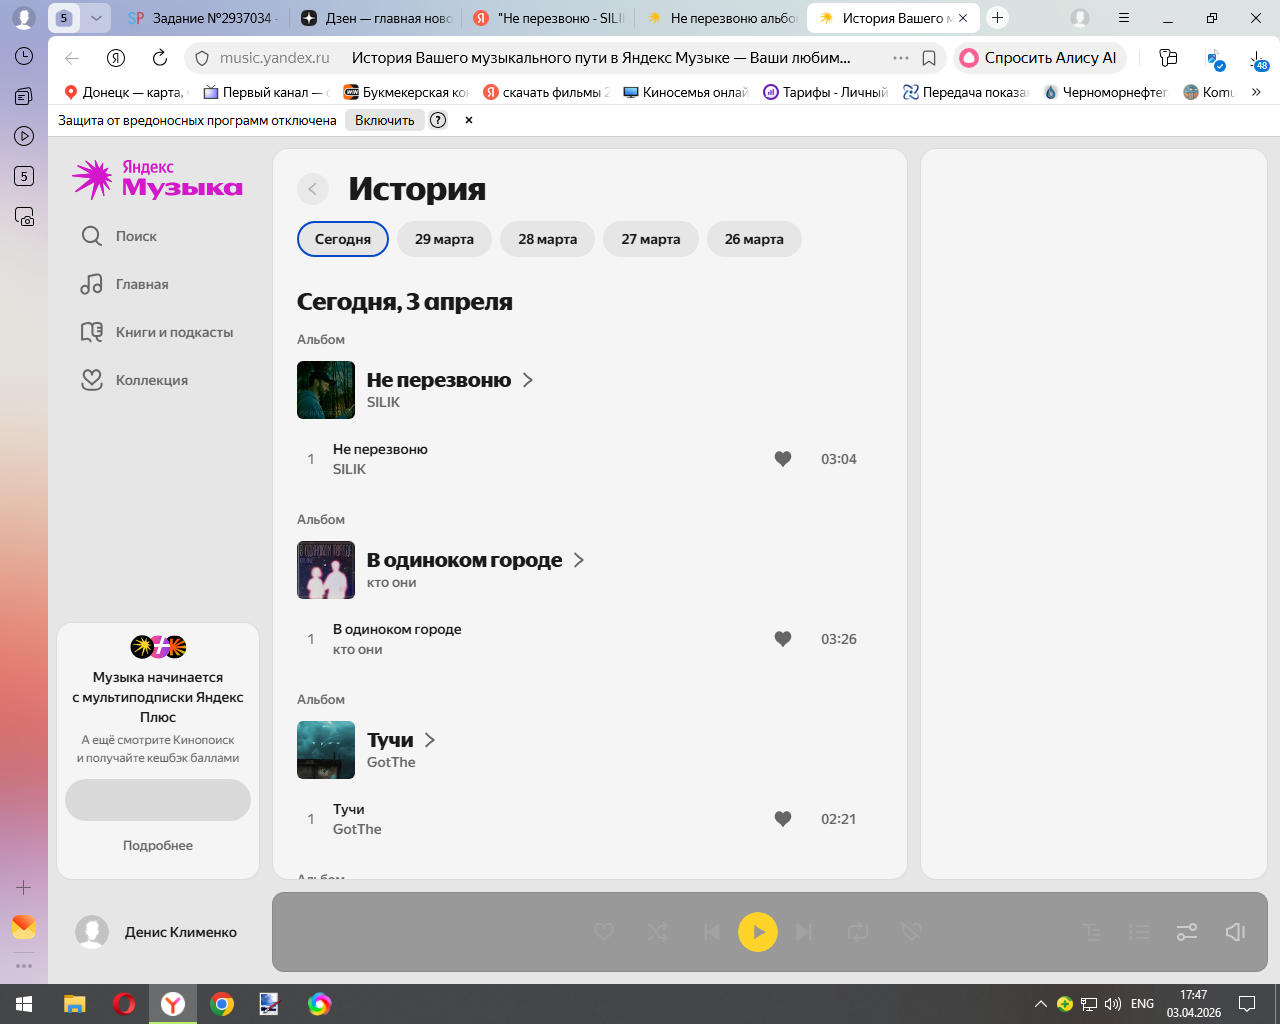Open more options at browser side panel bottom
1280x1024 pixels.
click(x=24, y=966)
